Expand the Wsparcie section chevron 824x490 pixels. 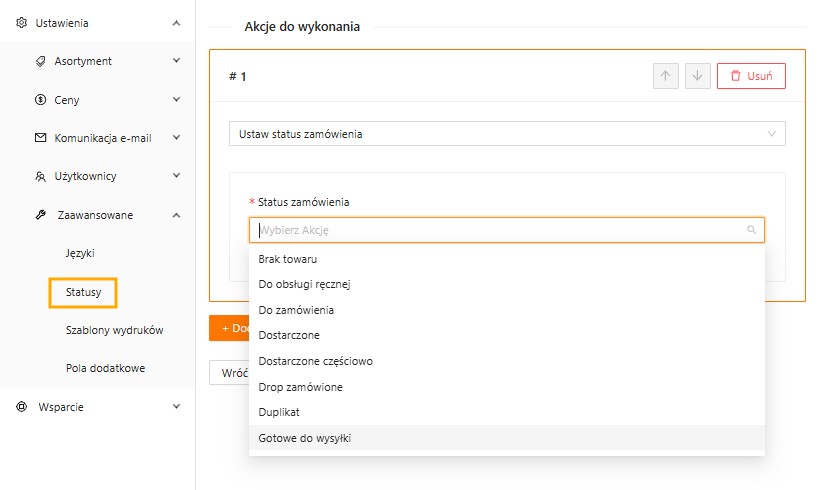pyautogui.click(x=176, y=407)
